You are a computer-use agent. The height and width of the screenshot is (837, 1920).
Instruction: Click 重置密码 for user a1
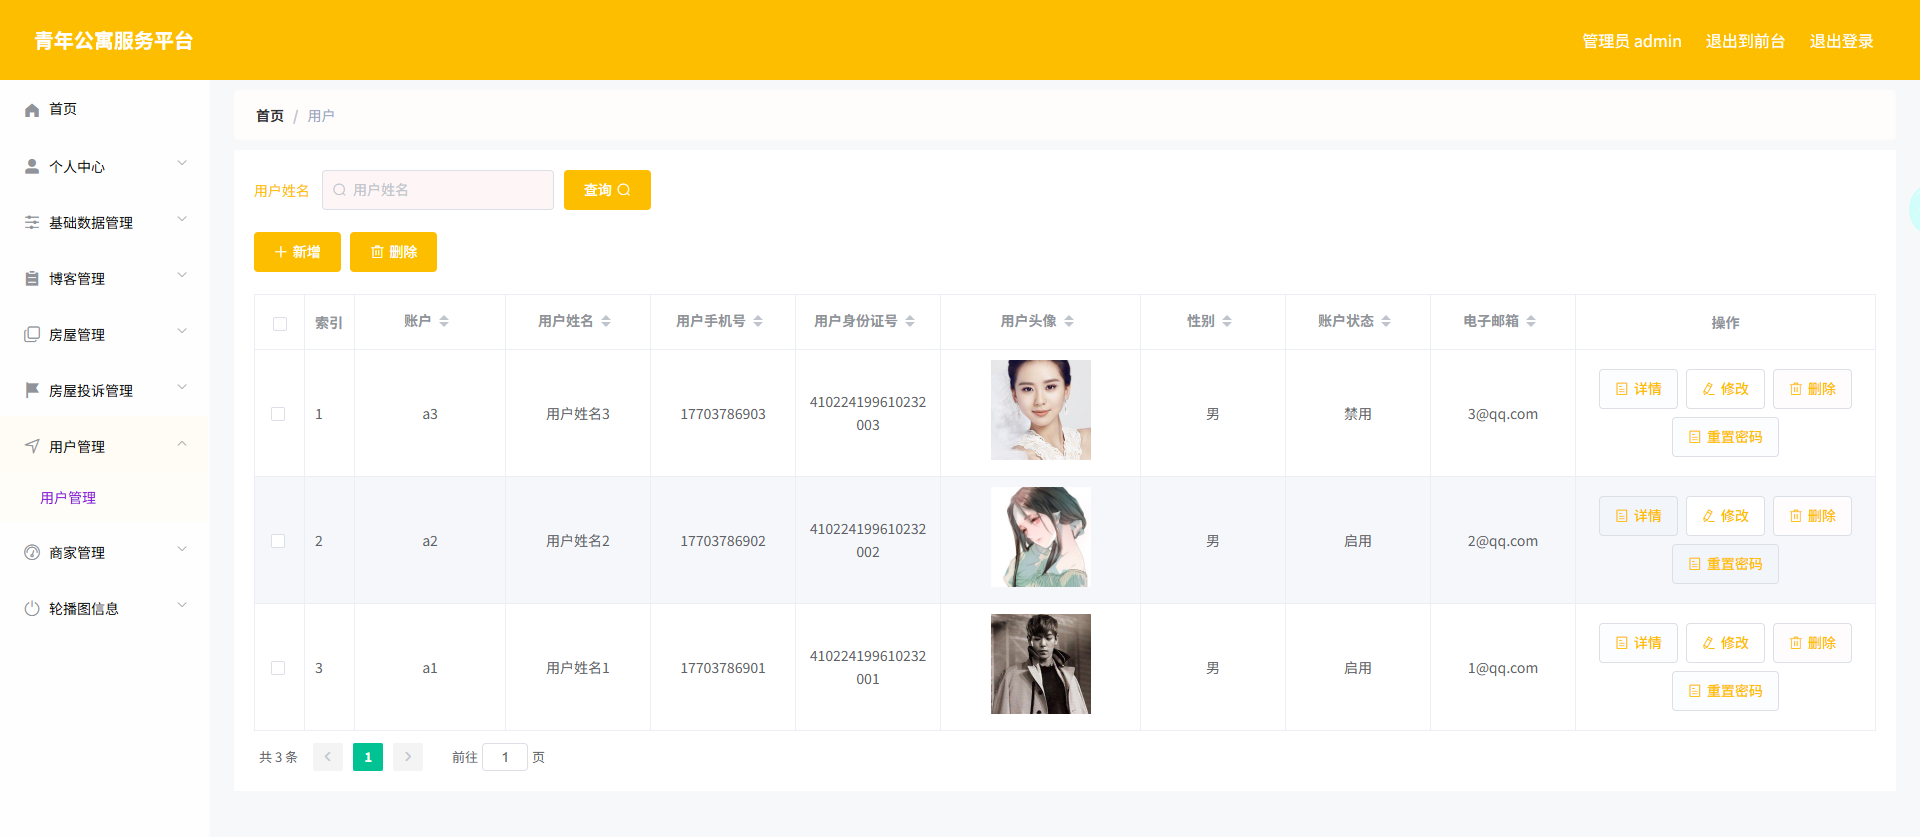[x=1725, y=691]
